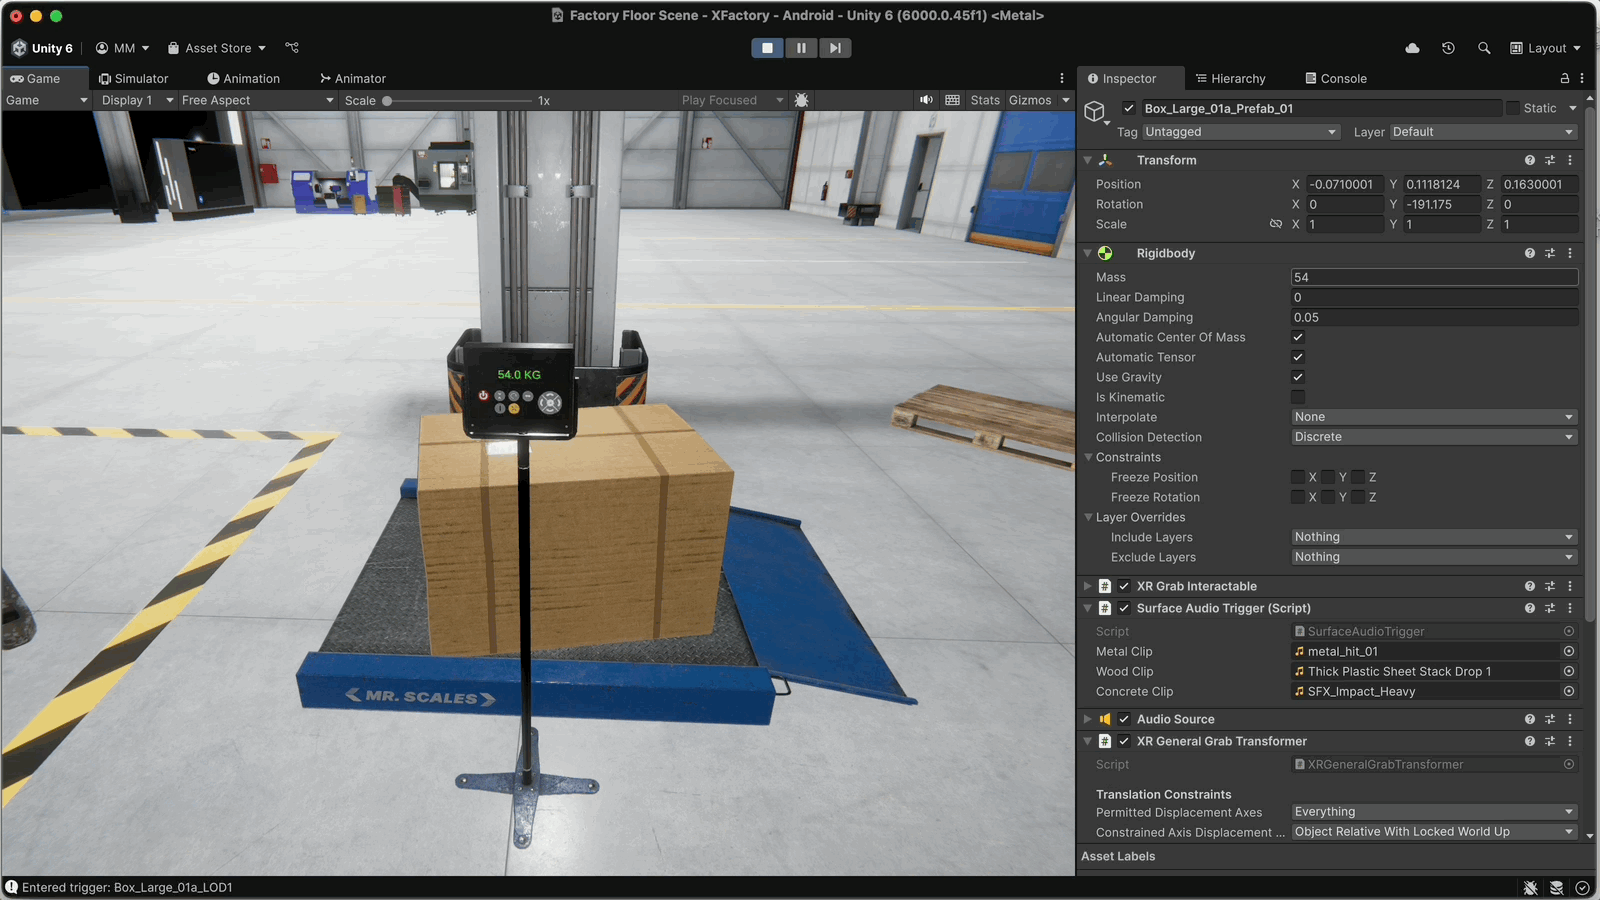
Task: Open the Collision Detection dropdown
Action: click(1433, 437)
